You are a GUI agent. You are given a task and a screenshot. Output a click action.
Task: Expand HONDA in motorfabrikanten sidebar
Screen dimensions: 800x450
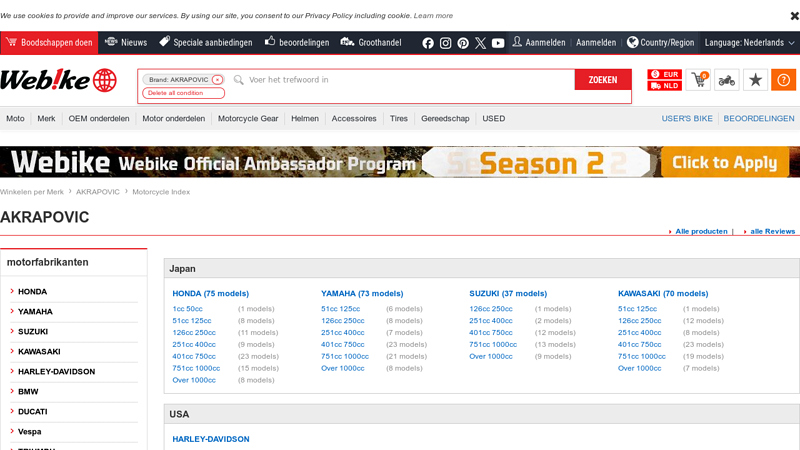(x=32, y=292)
